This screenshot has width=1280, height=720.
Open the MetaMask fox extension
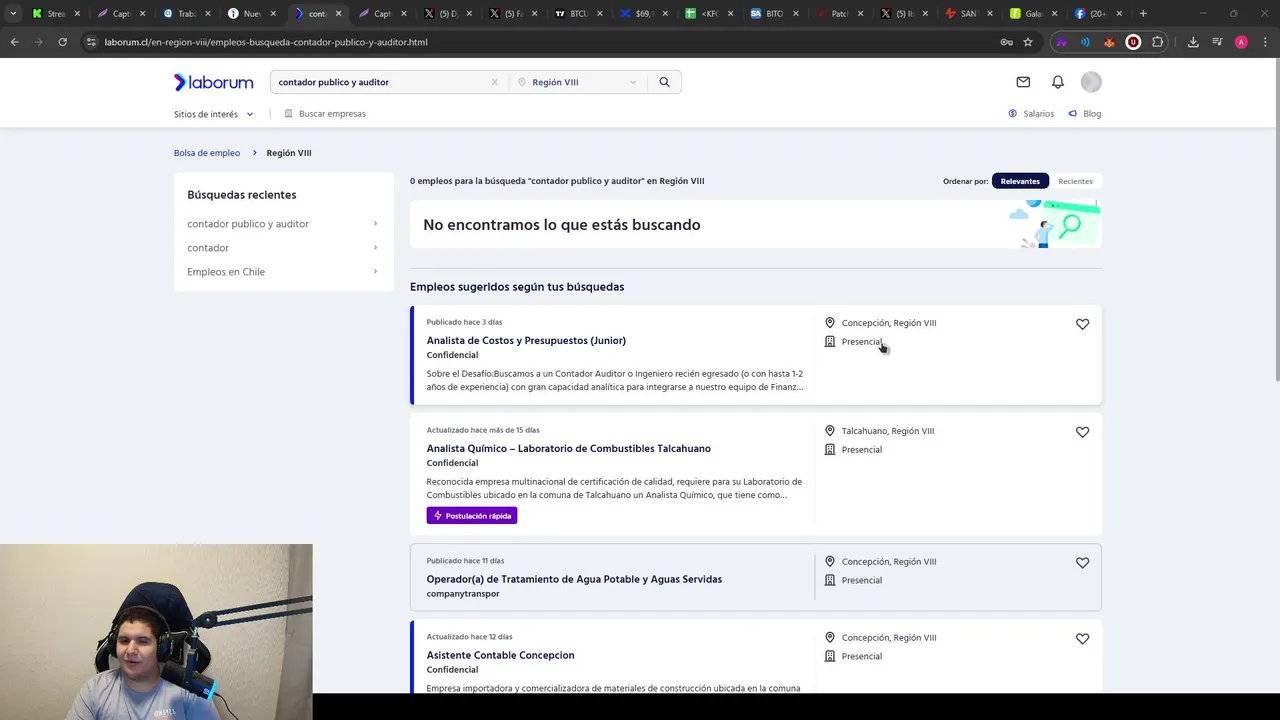click(1109, 42)
